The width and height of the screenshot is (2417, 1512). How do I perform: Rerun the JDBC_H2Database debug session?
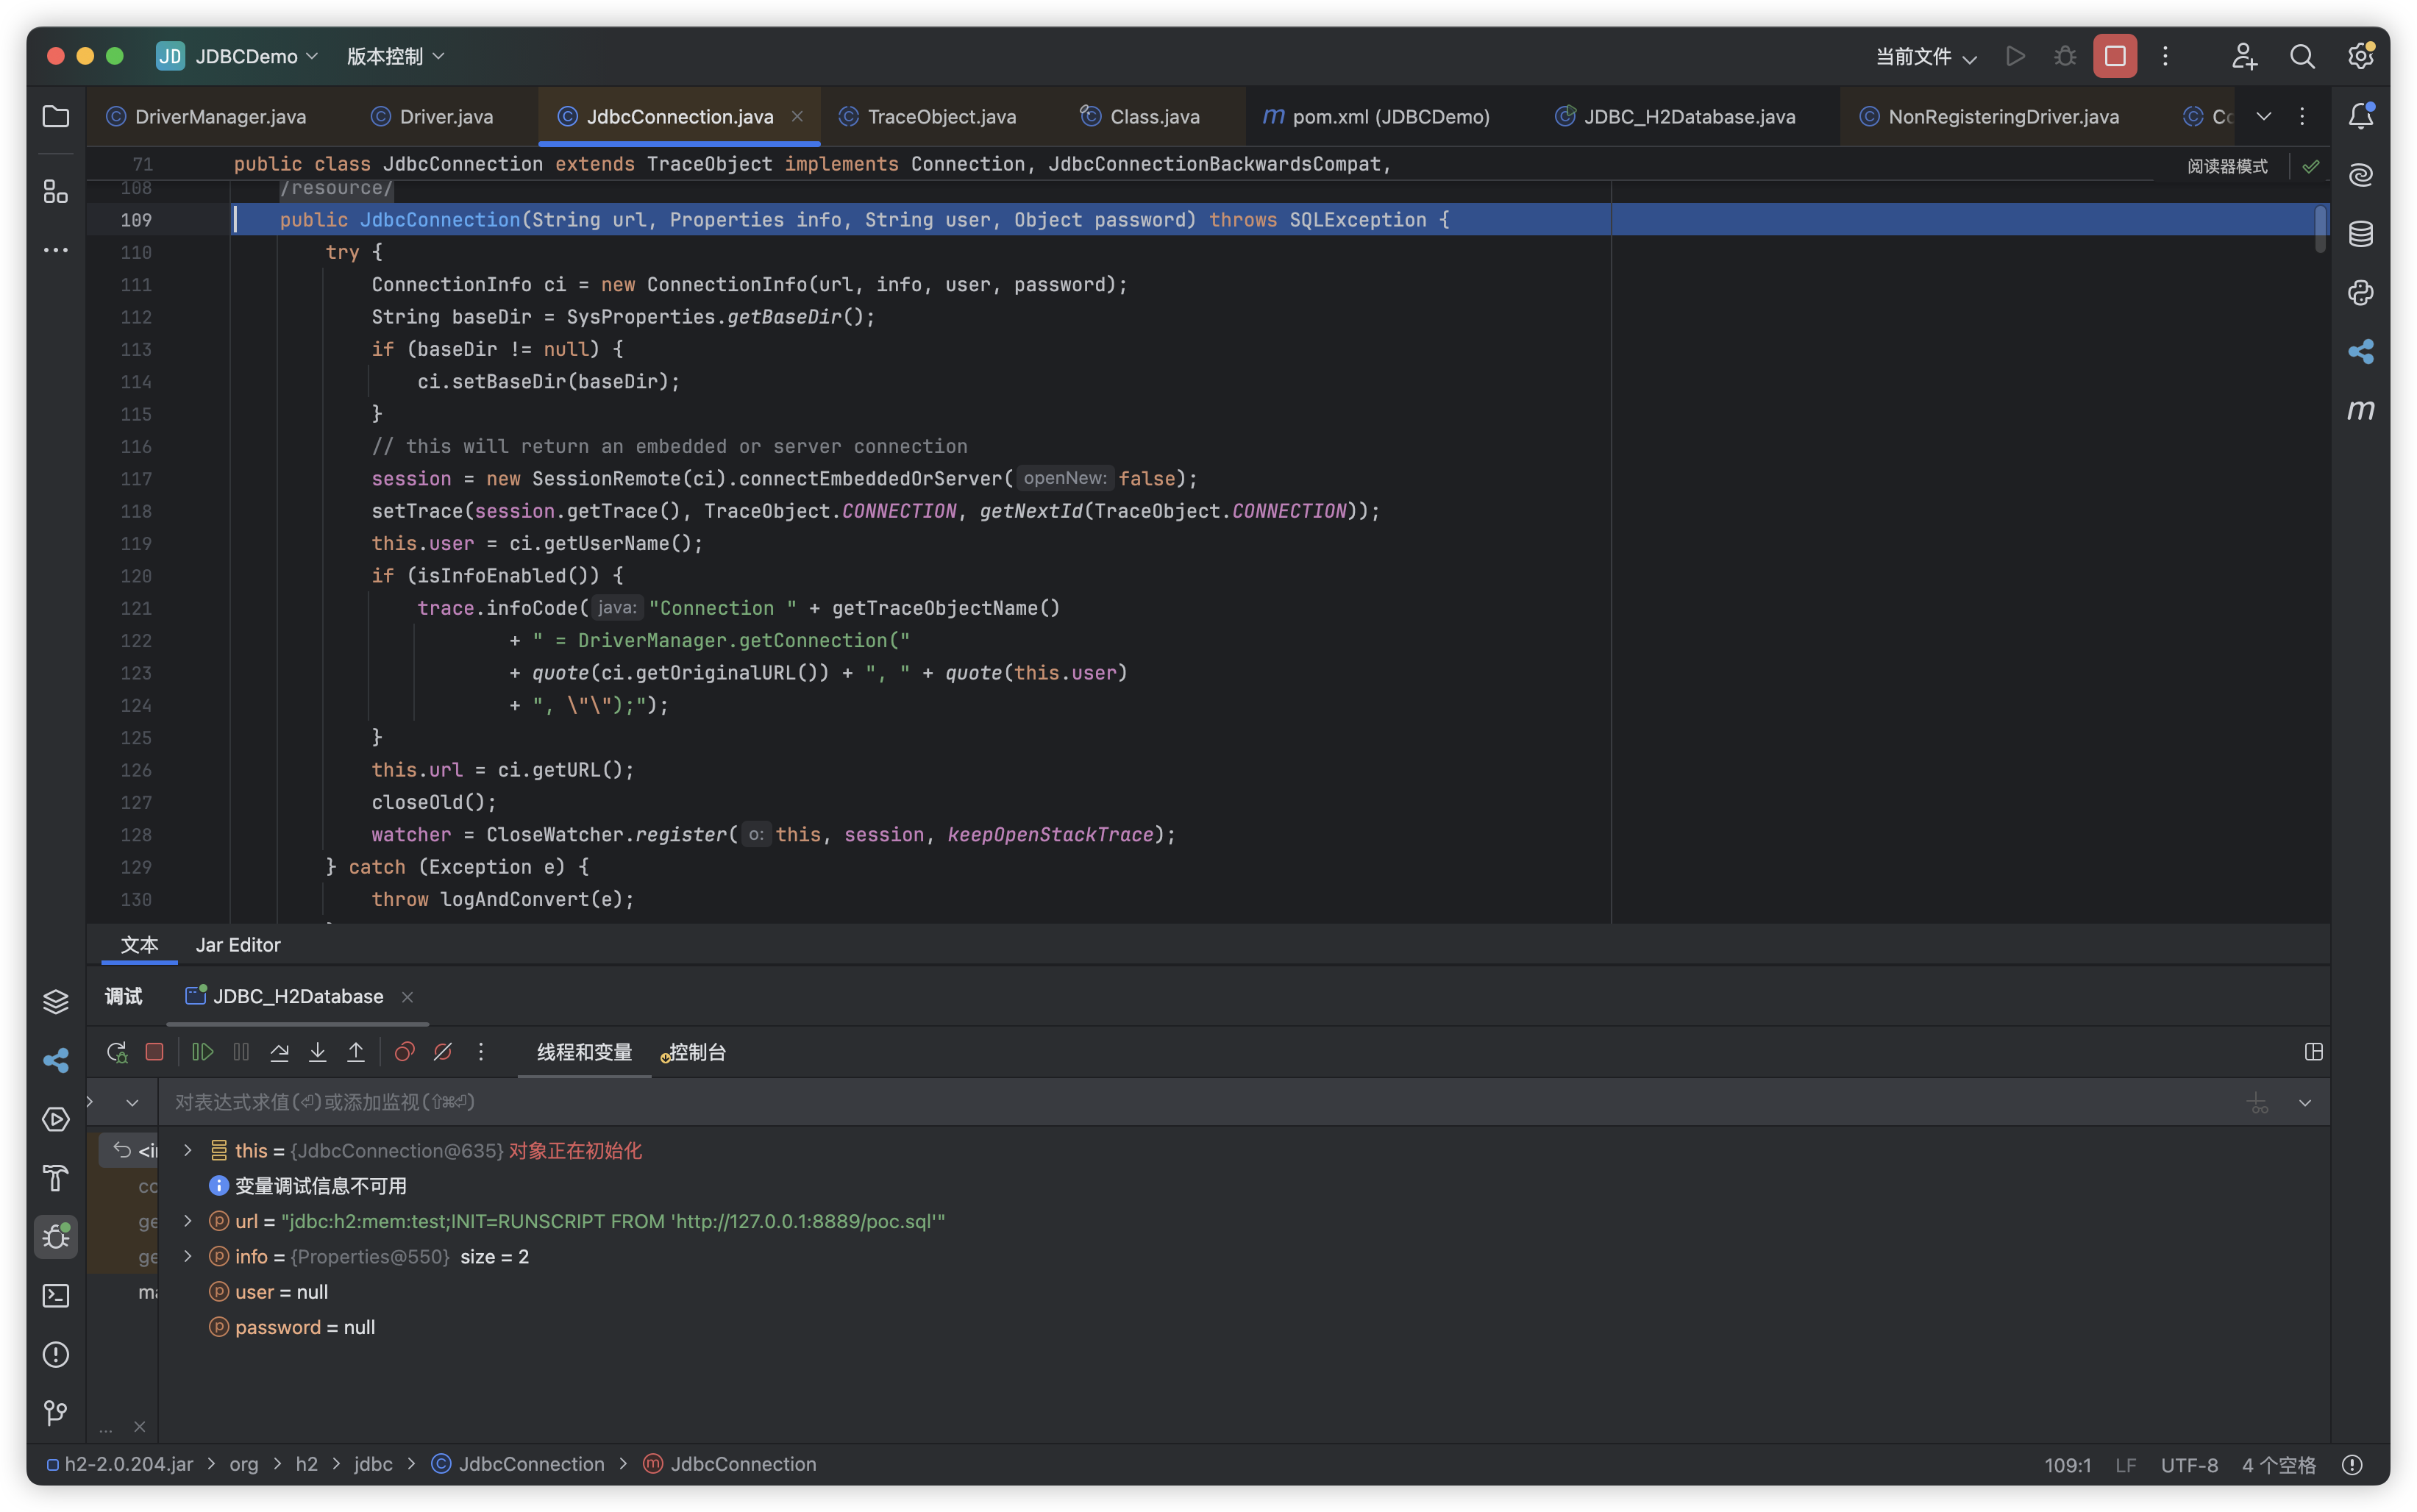[117, 1052]
